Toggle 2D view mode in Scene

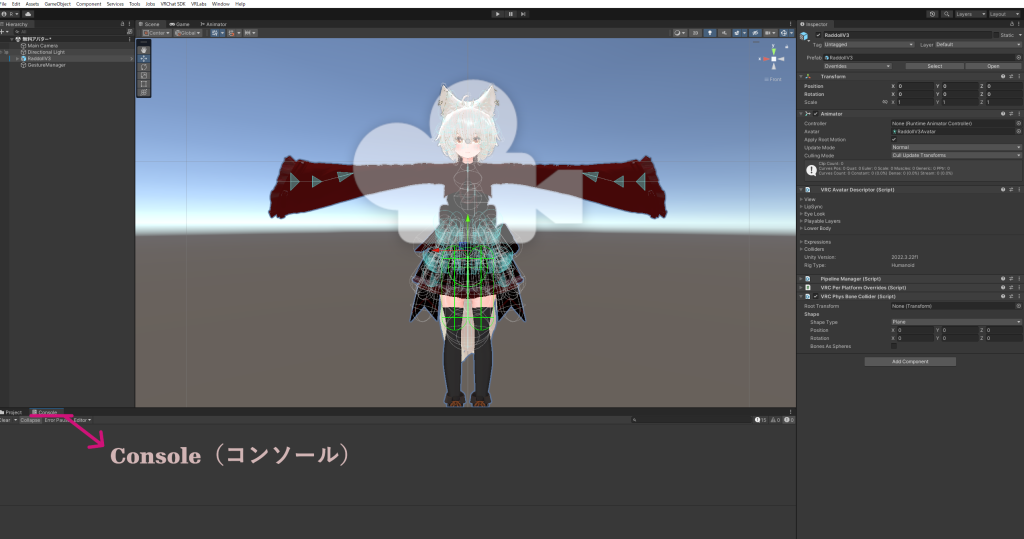pyautogui.click(x=695, y=33)
